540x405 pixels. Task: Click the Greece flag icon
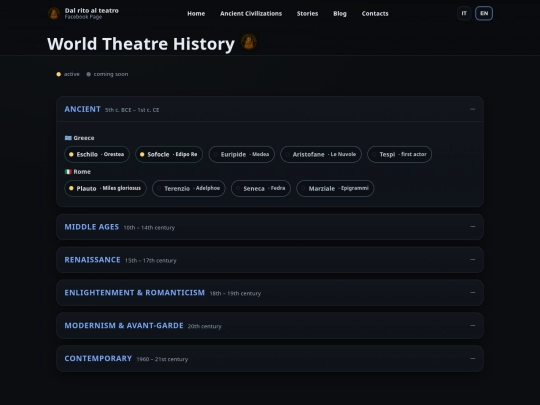tap(68, 138)
